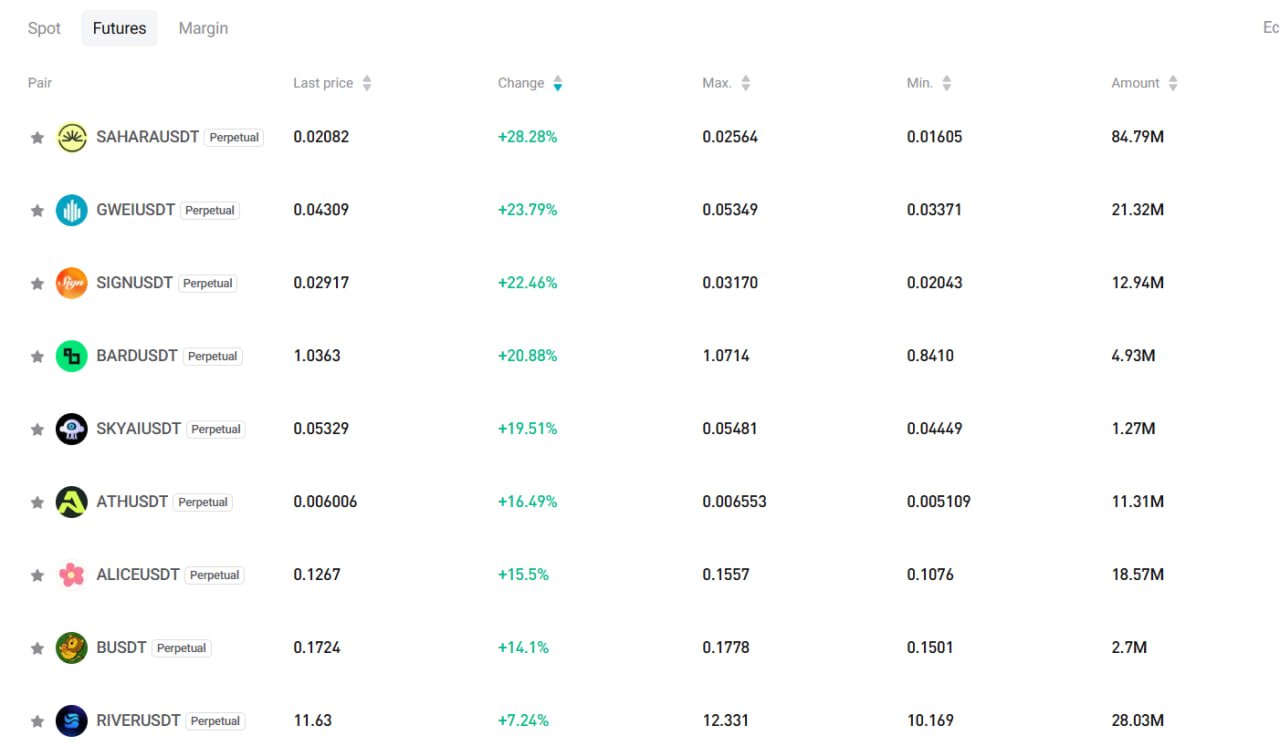Click the SAHARAUSDT coin logo icon
The width and height of the screenshot is (1280, 746).
72,137
